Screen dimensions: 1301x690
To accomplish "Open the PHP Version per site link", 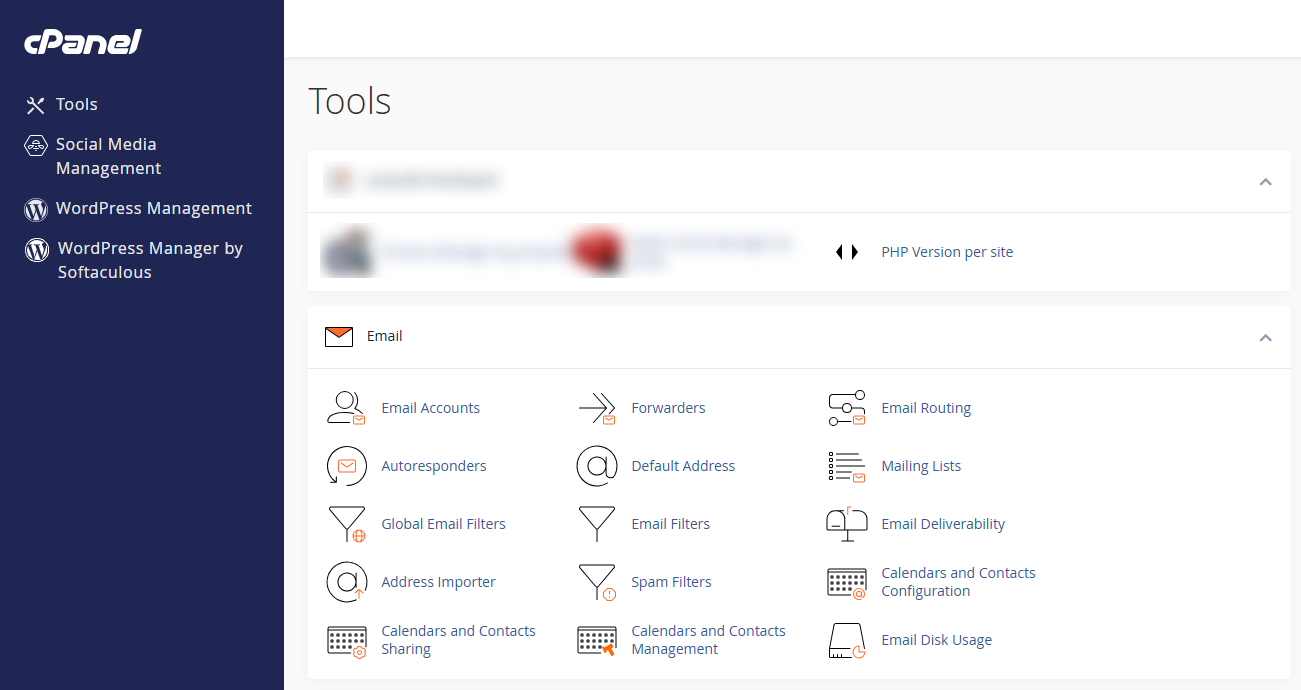I will tap(947, 252).
